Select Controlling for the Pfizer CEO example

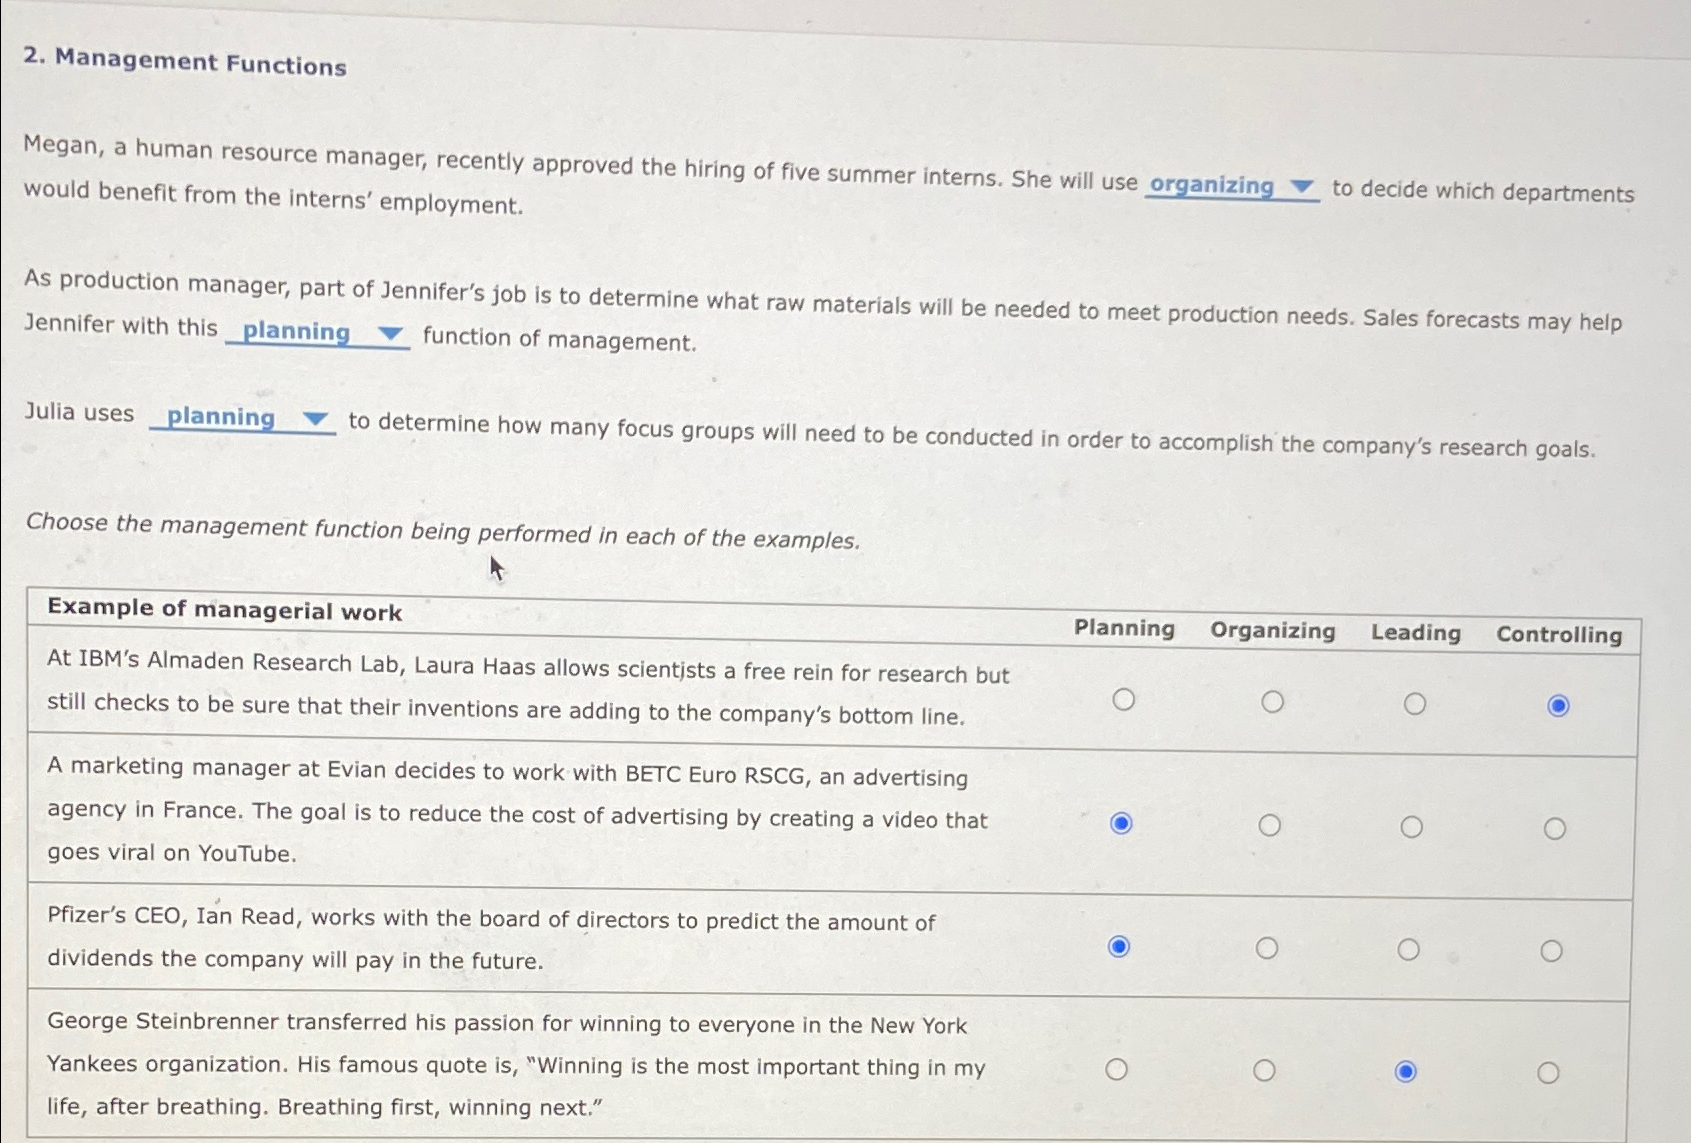click(x=1552, y=951)
